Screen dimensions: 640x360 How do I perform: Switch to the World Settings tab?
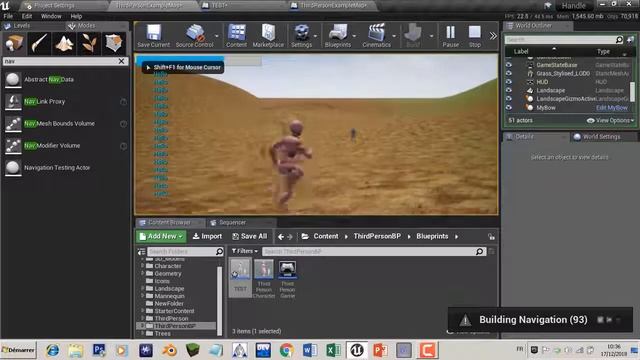tap(601, 137)
